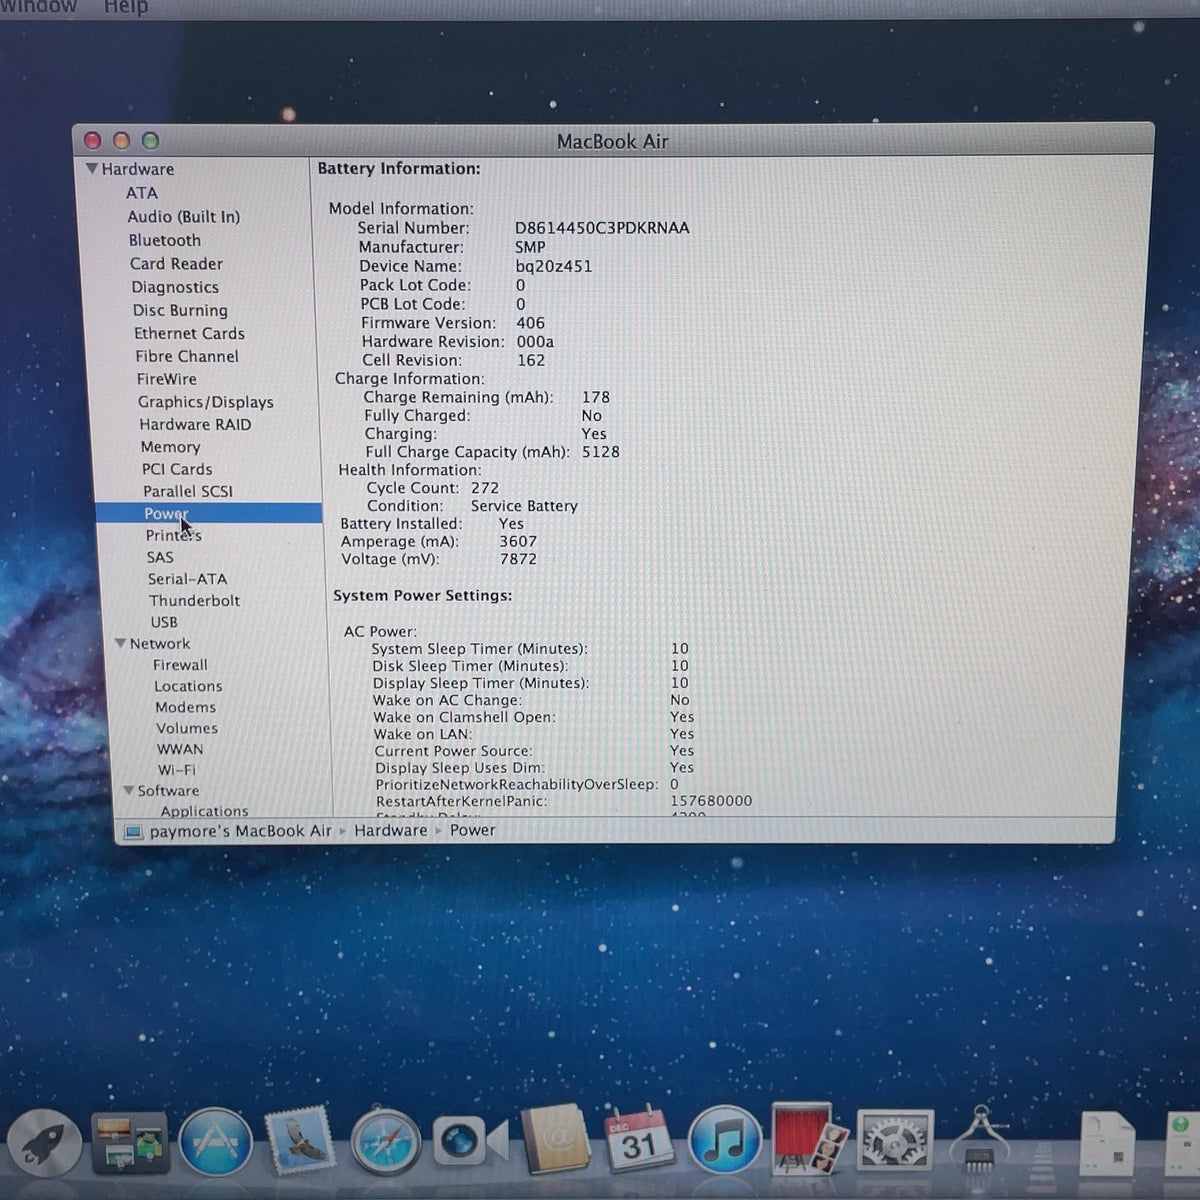Open Photo Booth in the Dock
1200x1200 pixels.
pyautogui.click(x=810, y=1138)
